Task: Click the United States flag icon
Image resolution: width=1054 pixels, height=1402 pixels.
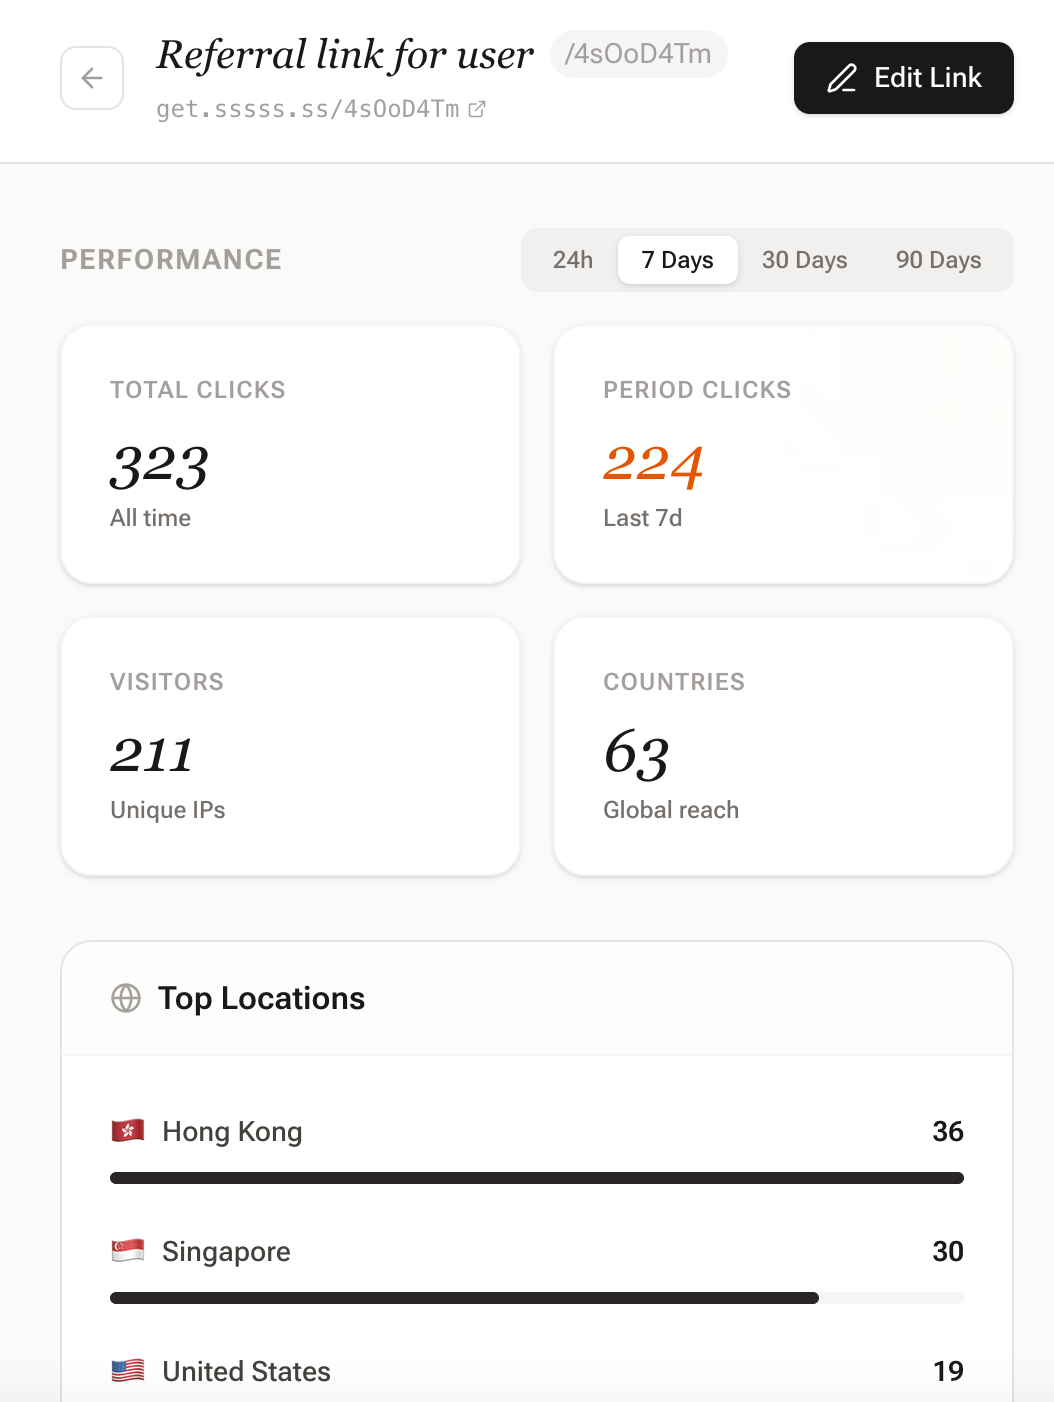Action: [128, 1371]
